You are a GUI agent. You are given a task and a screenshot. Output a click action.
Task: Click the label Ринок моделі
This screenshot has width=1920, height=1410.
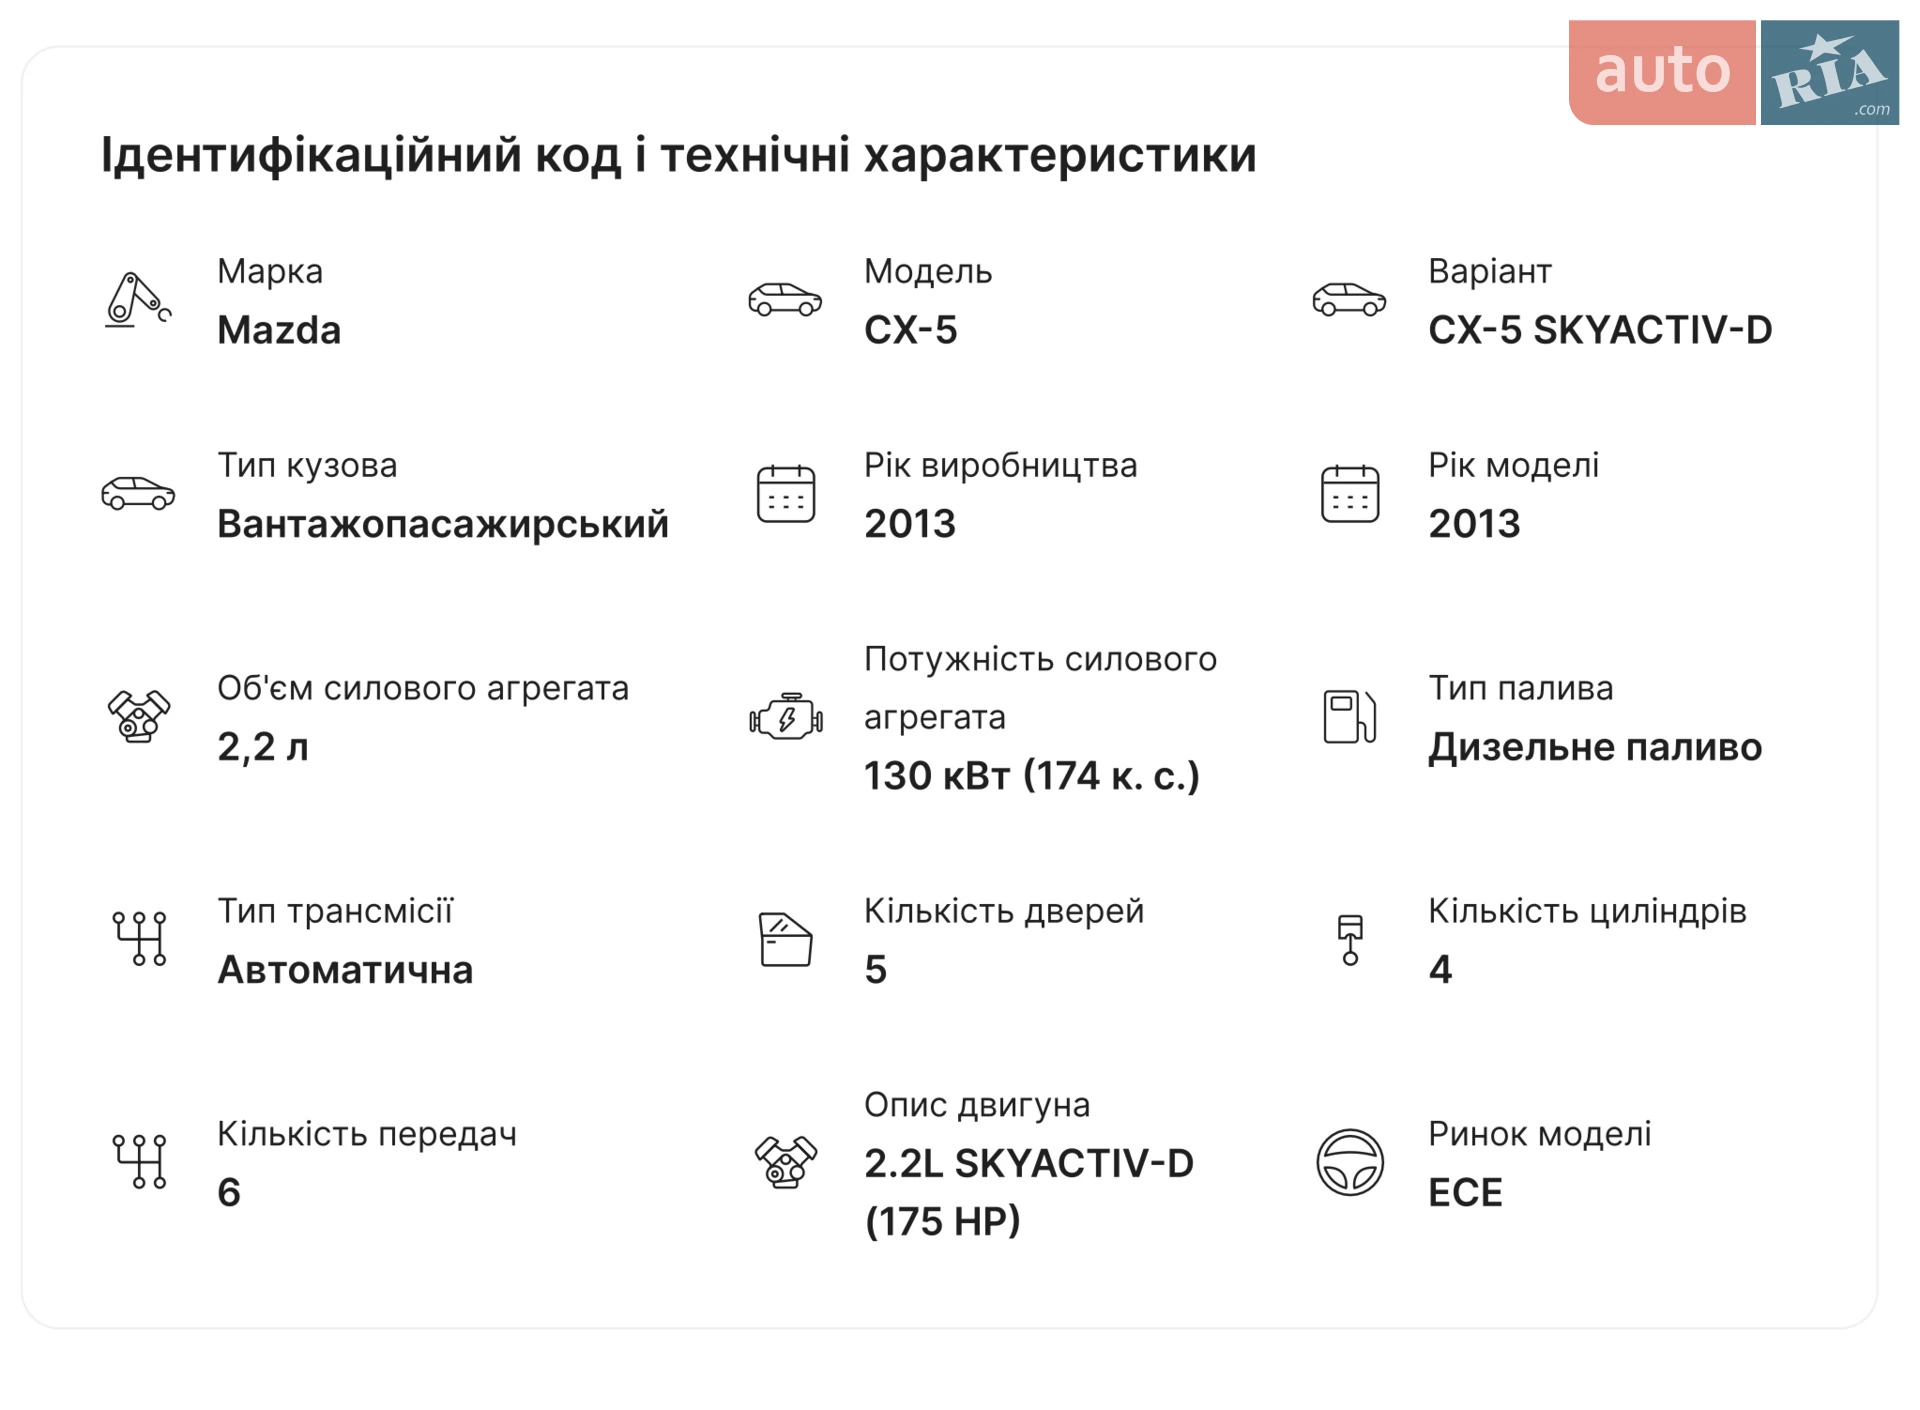pyautogui.click(x=1540, y=1134)
